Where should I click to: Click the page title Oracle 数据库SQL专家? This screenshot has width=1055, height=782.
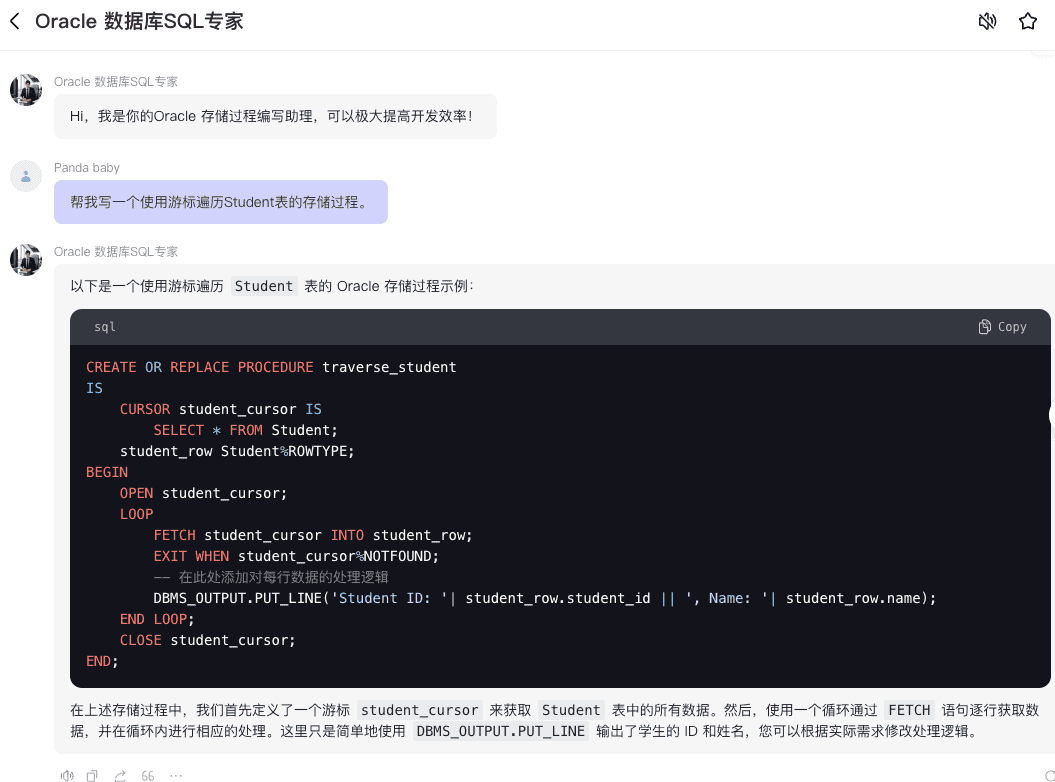pos(139,21)
